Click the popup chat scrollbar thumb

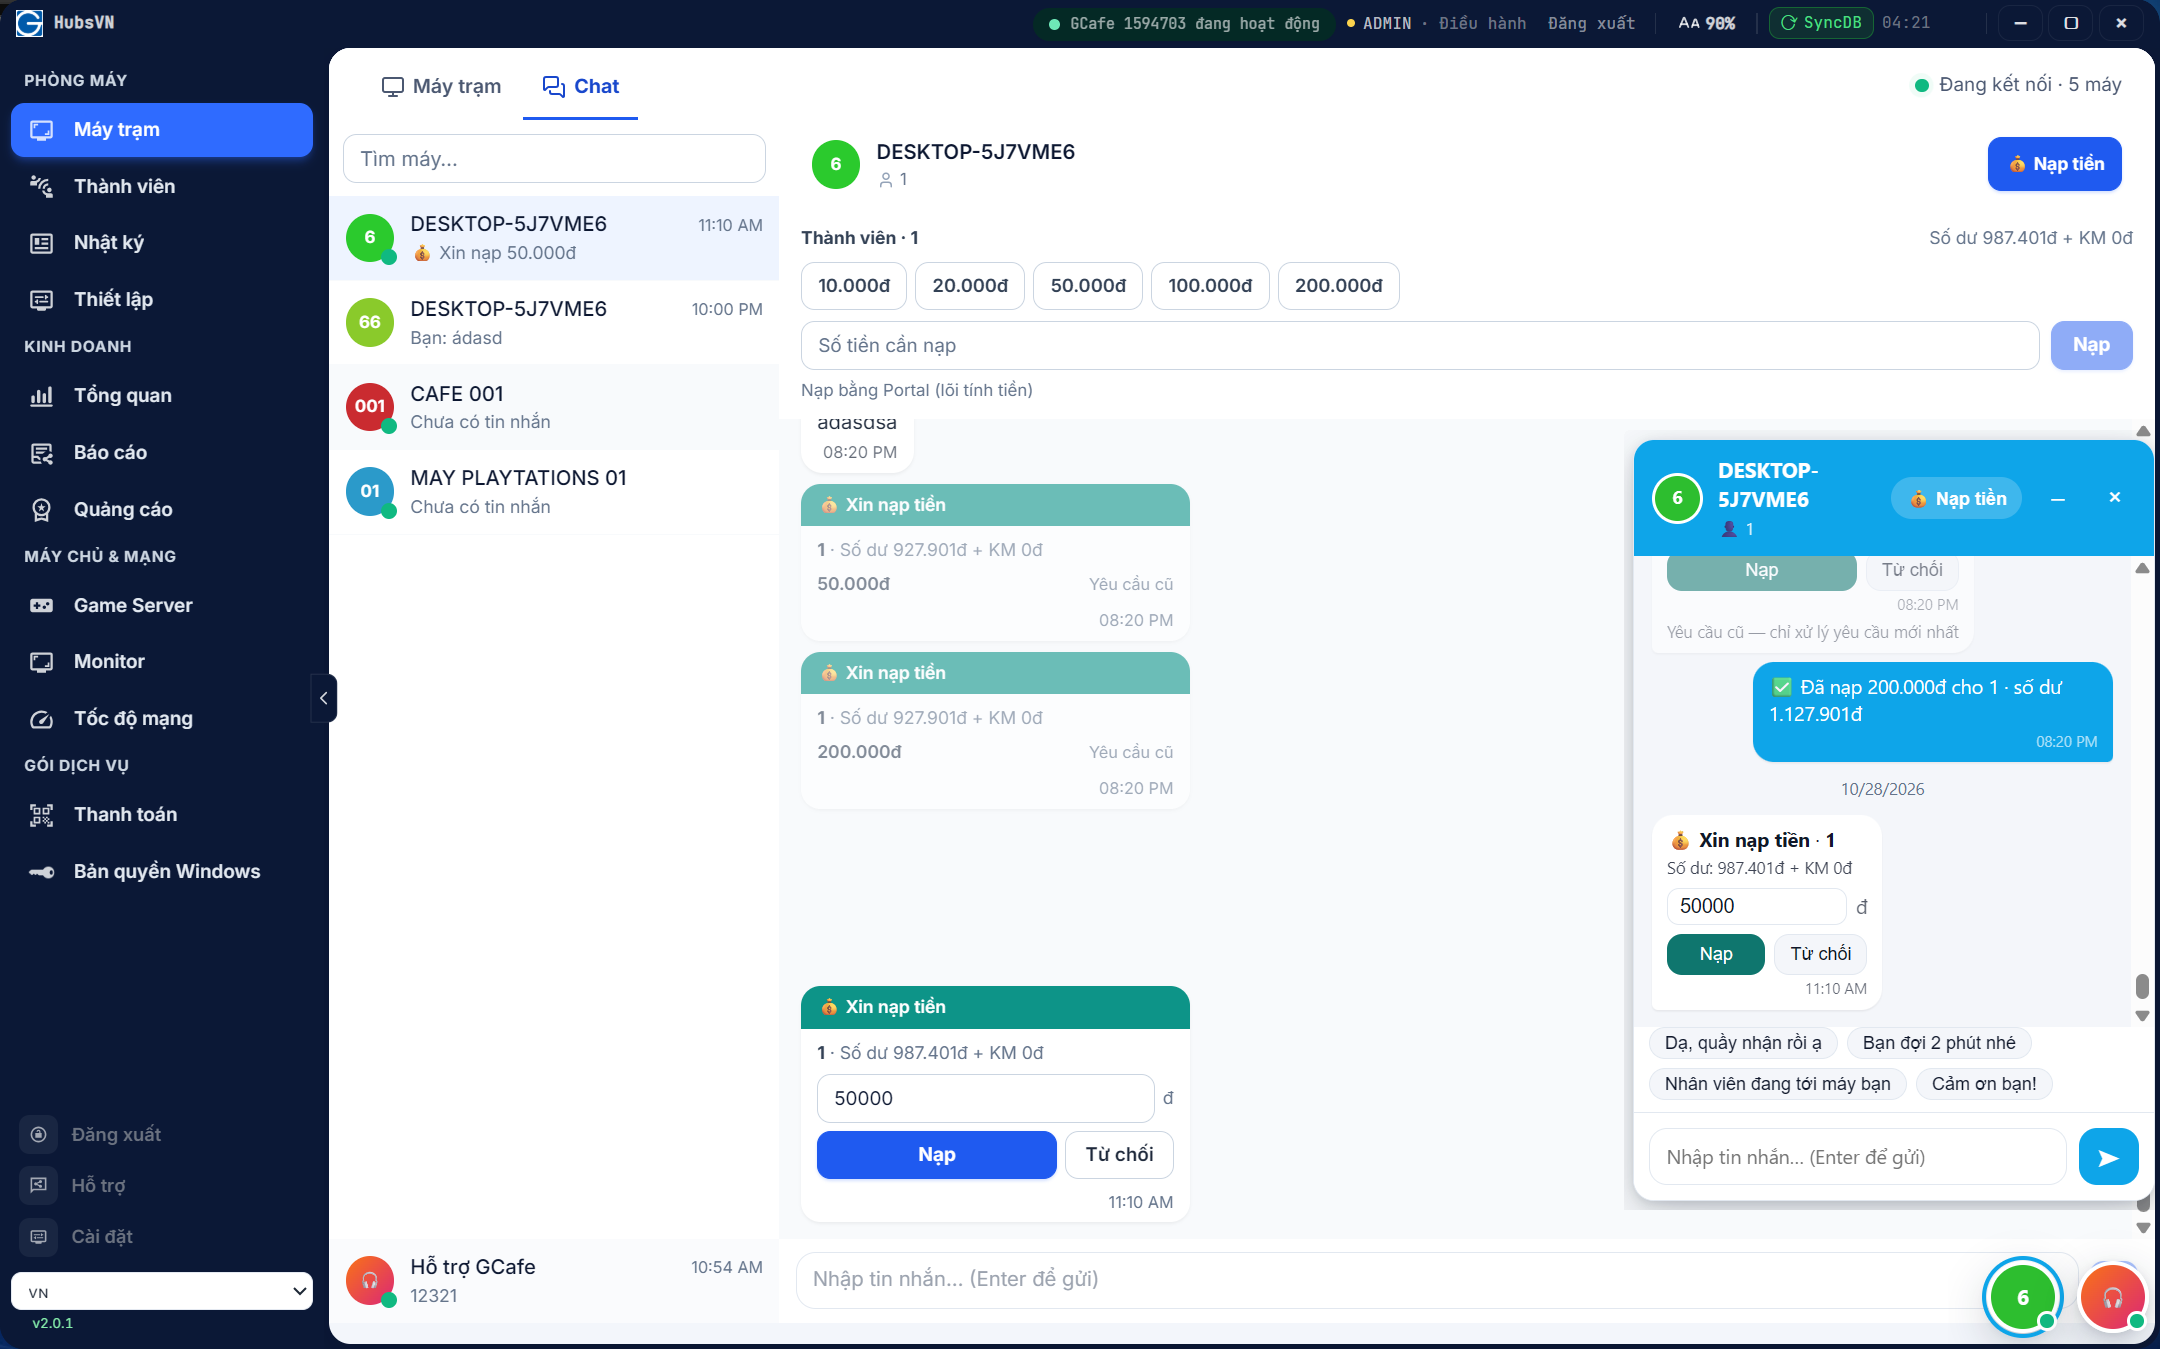(x=2142, y=986)
